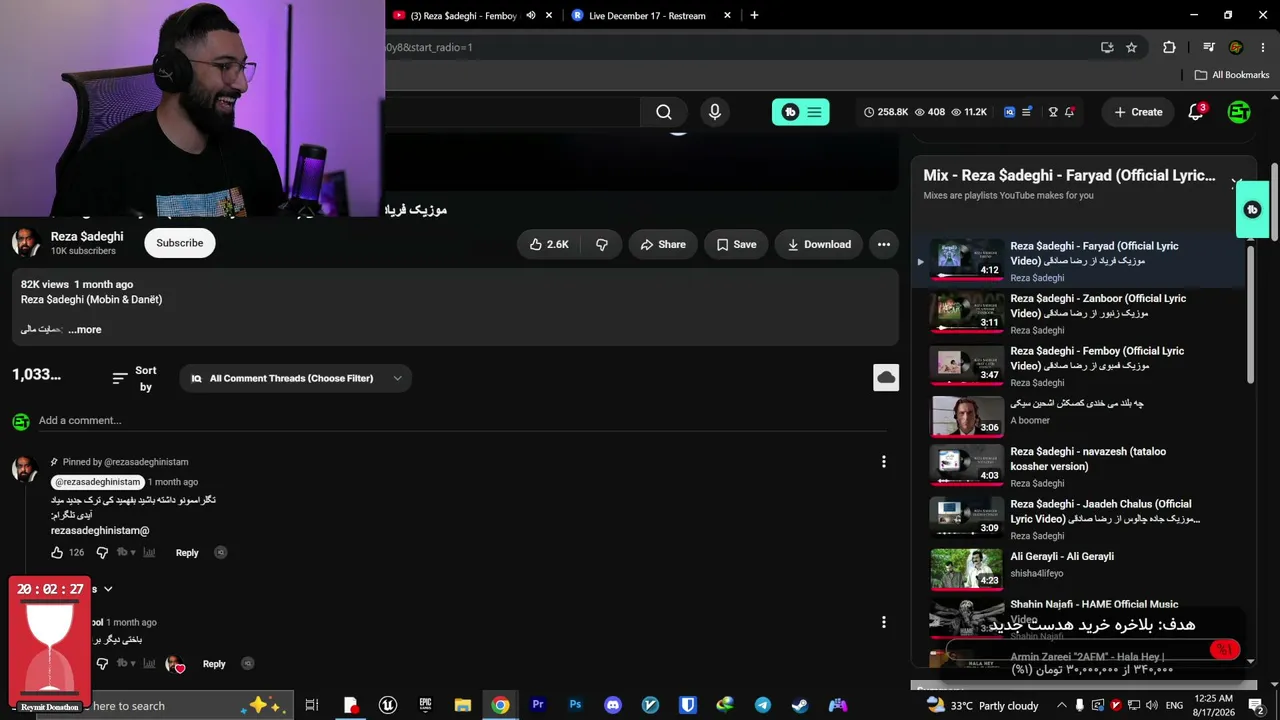
Task: Open File Explorer from the taskbar
Action: tap(463, 705)
